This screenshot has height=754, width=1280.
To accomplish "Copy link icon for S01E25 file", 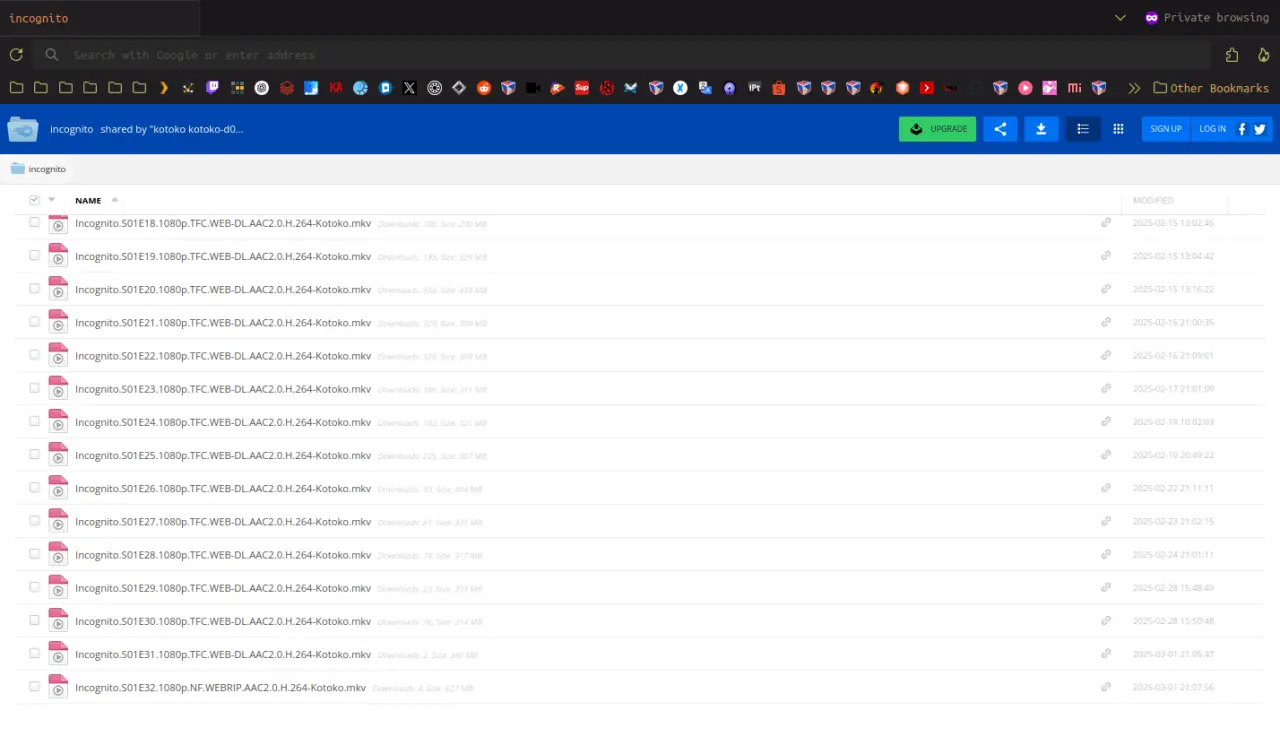I will pyautogui.click(x=1106, y=455).
